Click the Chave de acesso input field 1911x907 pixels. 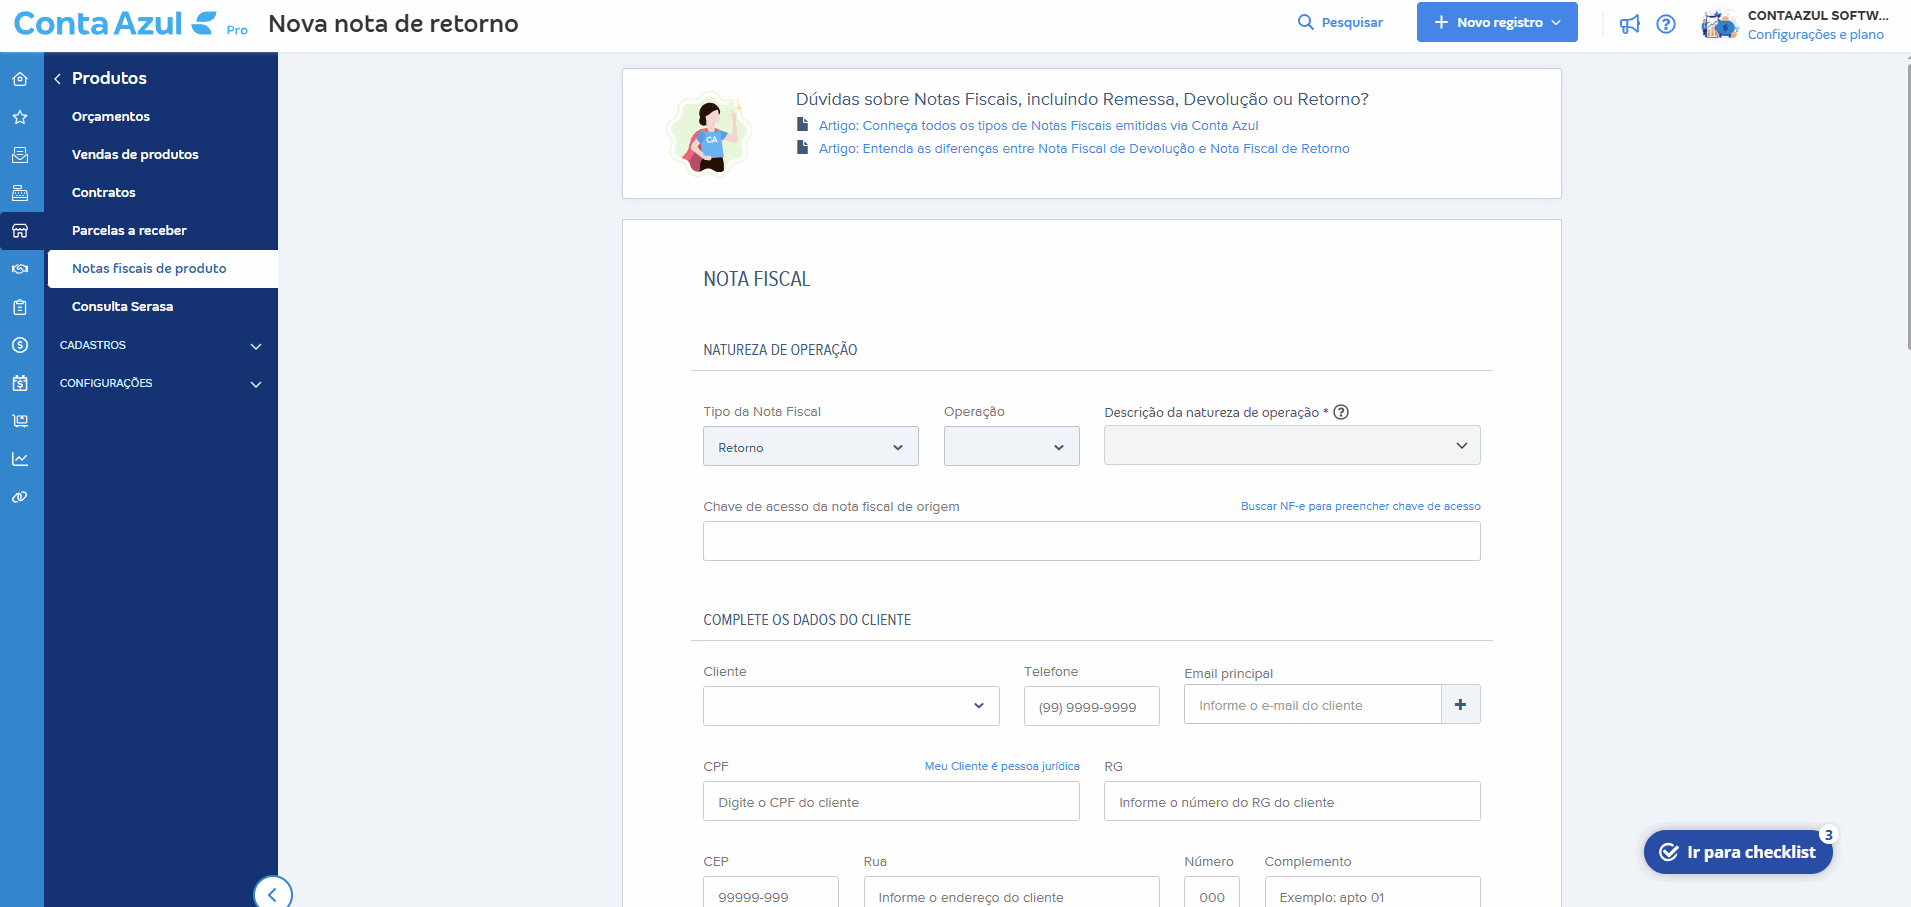[1091, 541]
